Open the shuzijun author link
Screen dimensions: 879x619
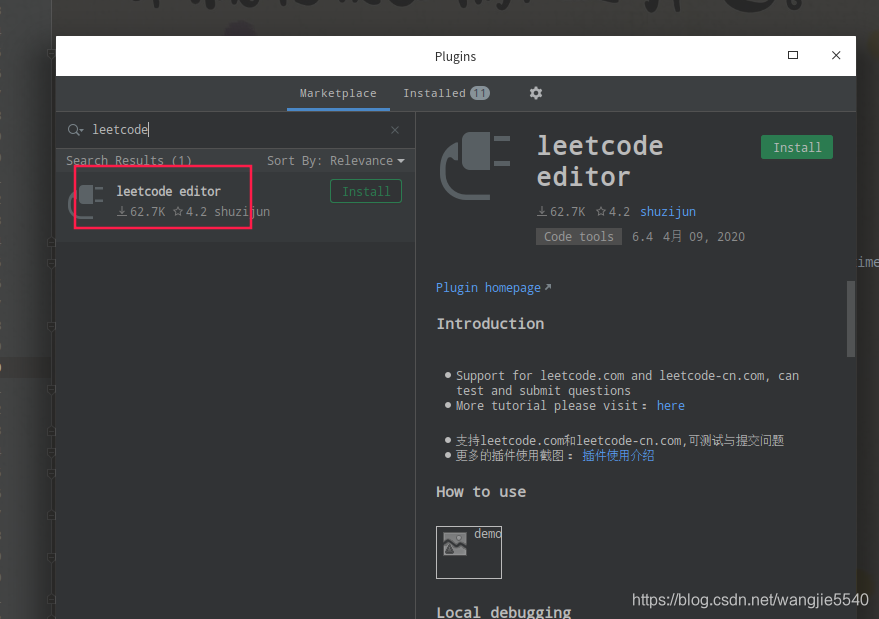coord(668,212)
